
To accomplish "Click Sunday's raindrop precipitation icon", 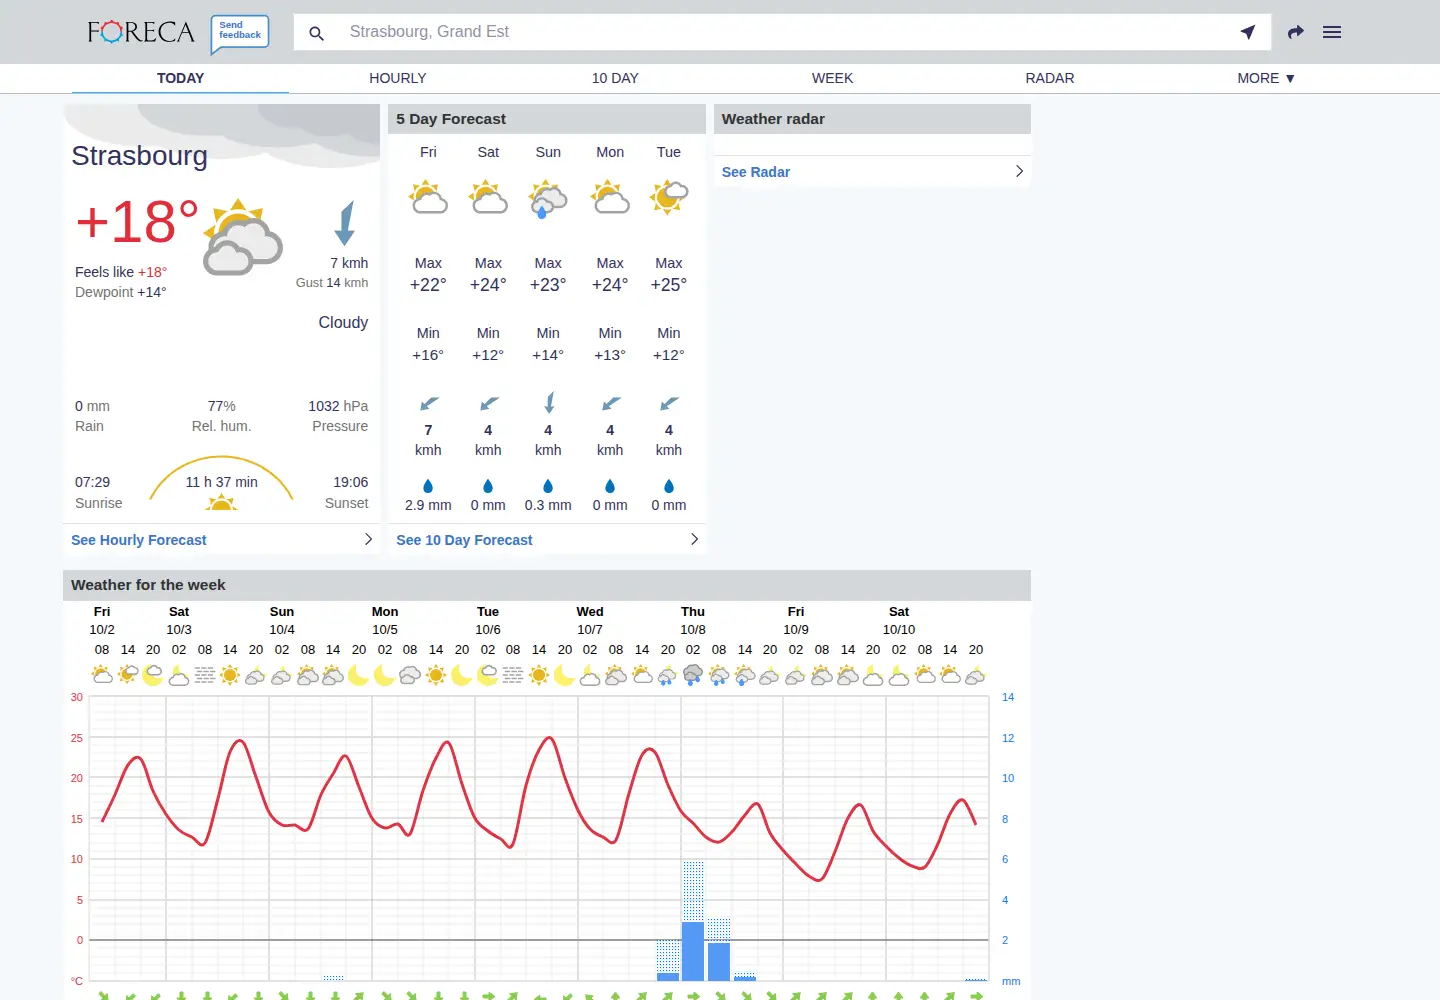I will point(548,486).
